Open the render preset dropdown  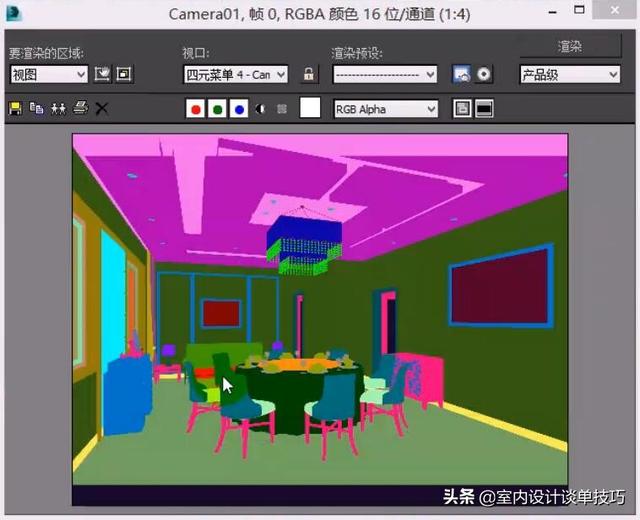(x=385, y=75)
